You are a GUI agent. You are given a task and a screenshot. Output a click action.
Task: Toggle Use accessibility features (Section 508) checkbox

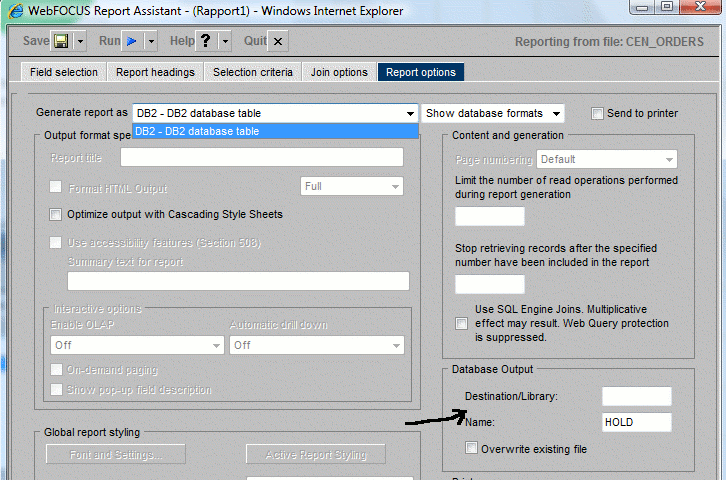pyautogui.click(x=56, y=243)
